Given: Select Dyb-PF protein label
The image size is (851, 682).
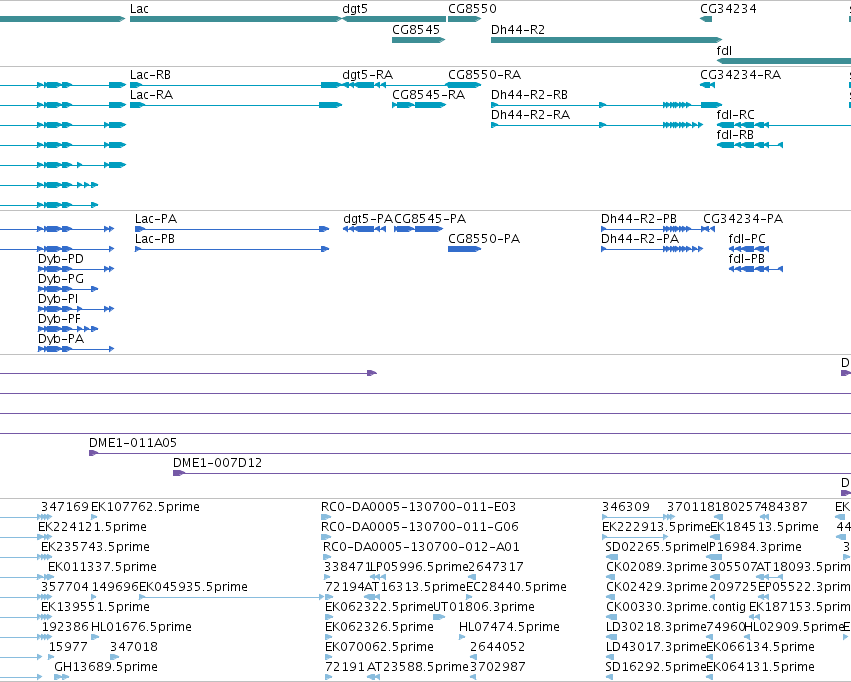Looking at the screenshot, I should pos(59,319).
